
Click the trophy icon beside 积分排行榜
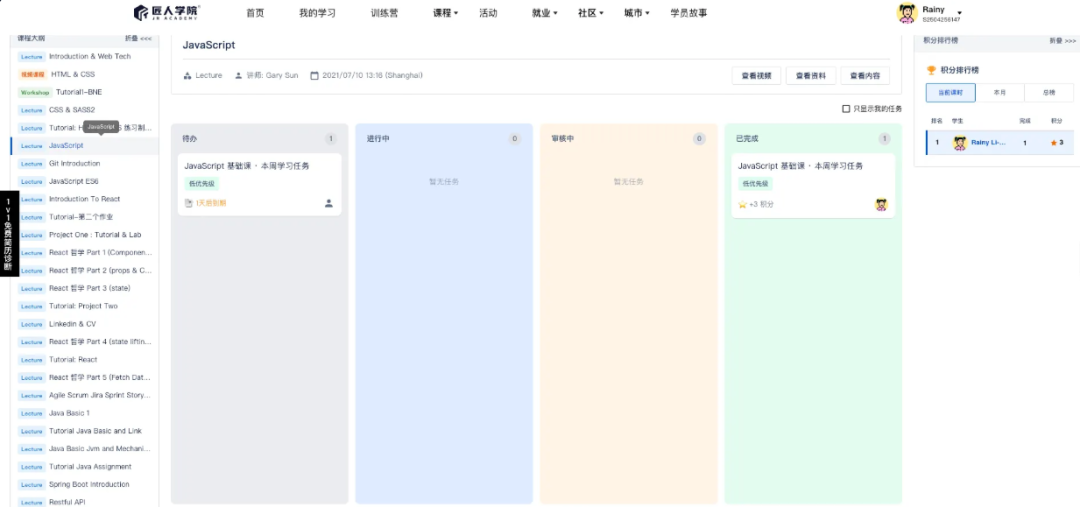point(931,71)
